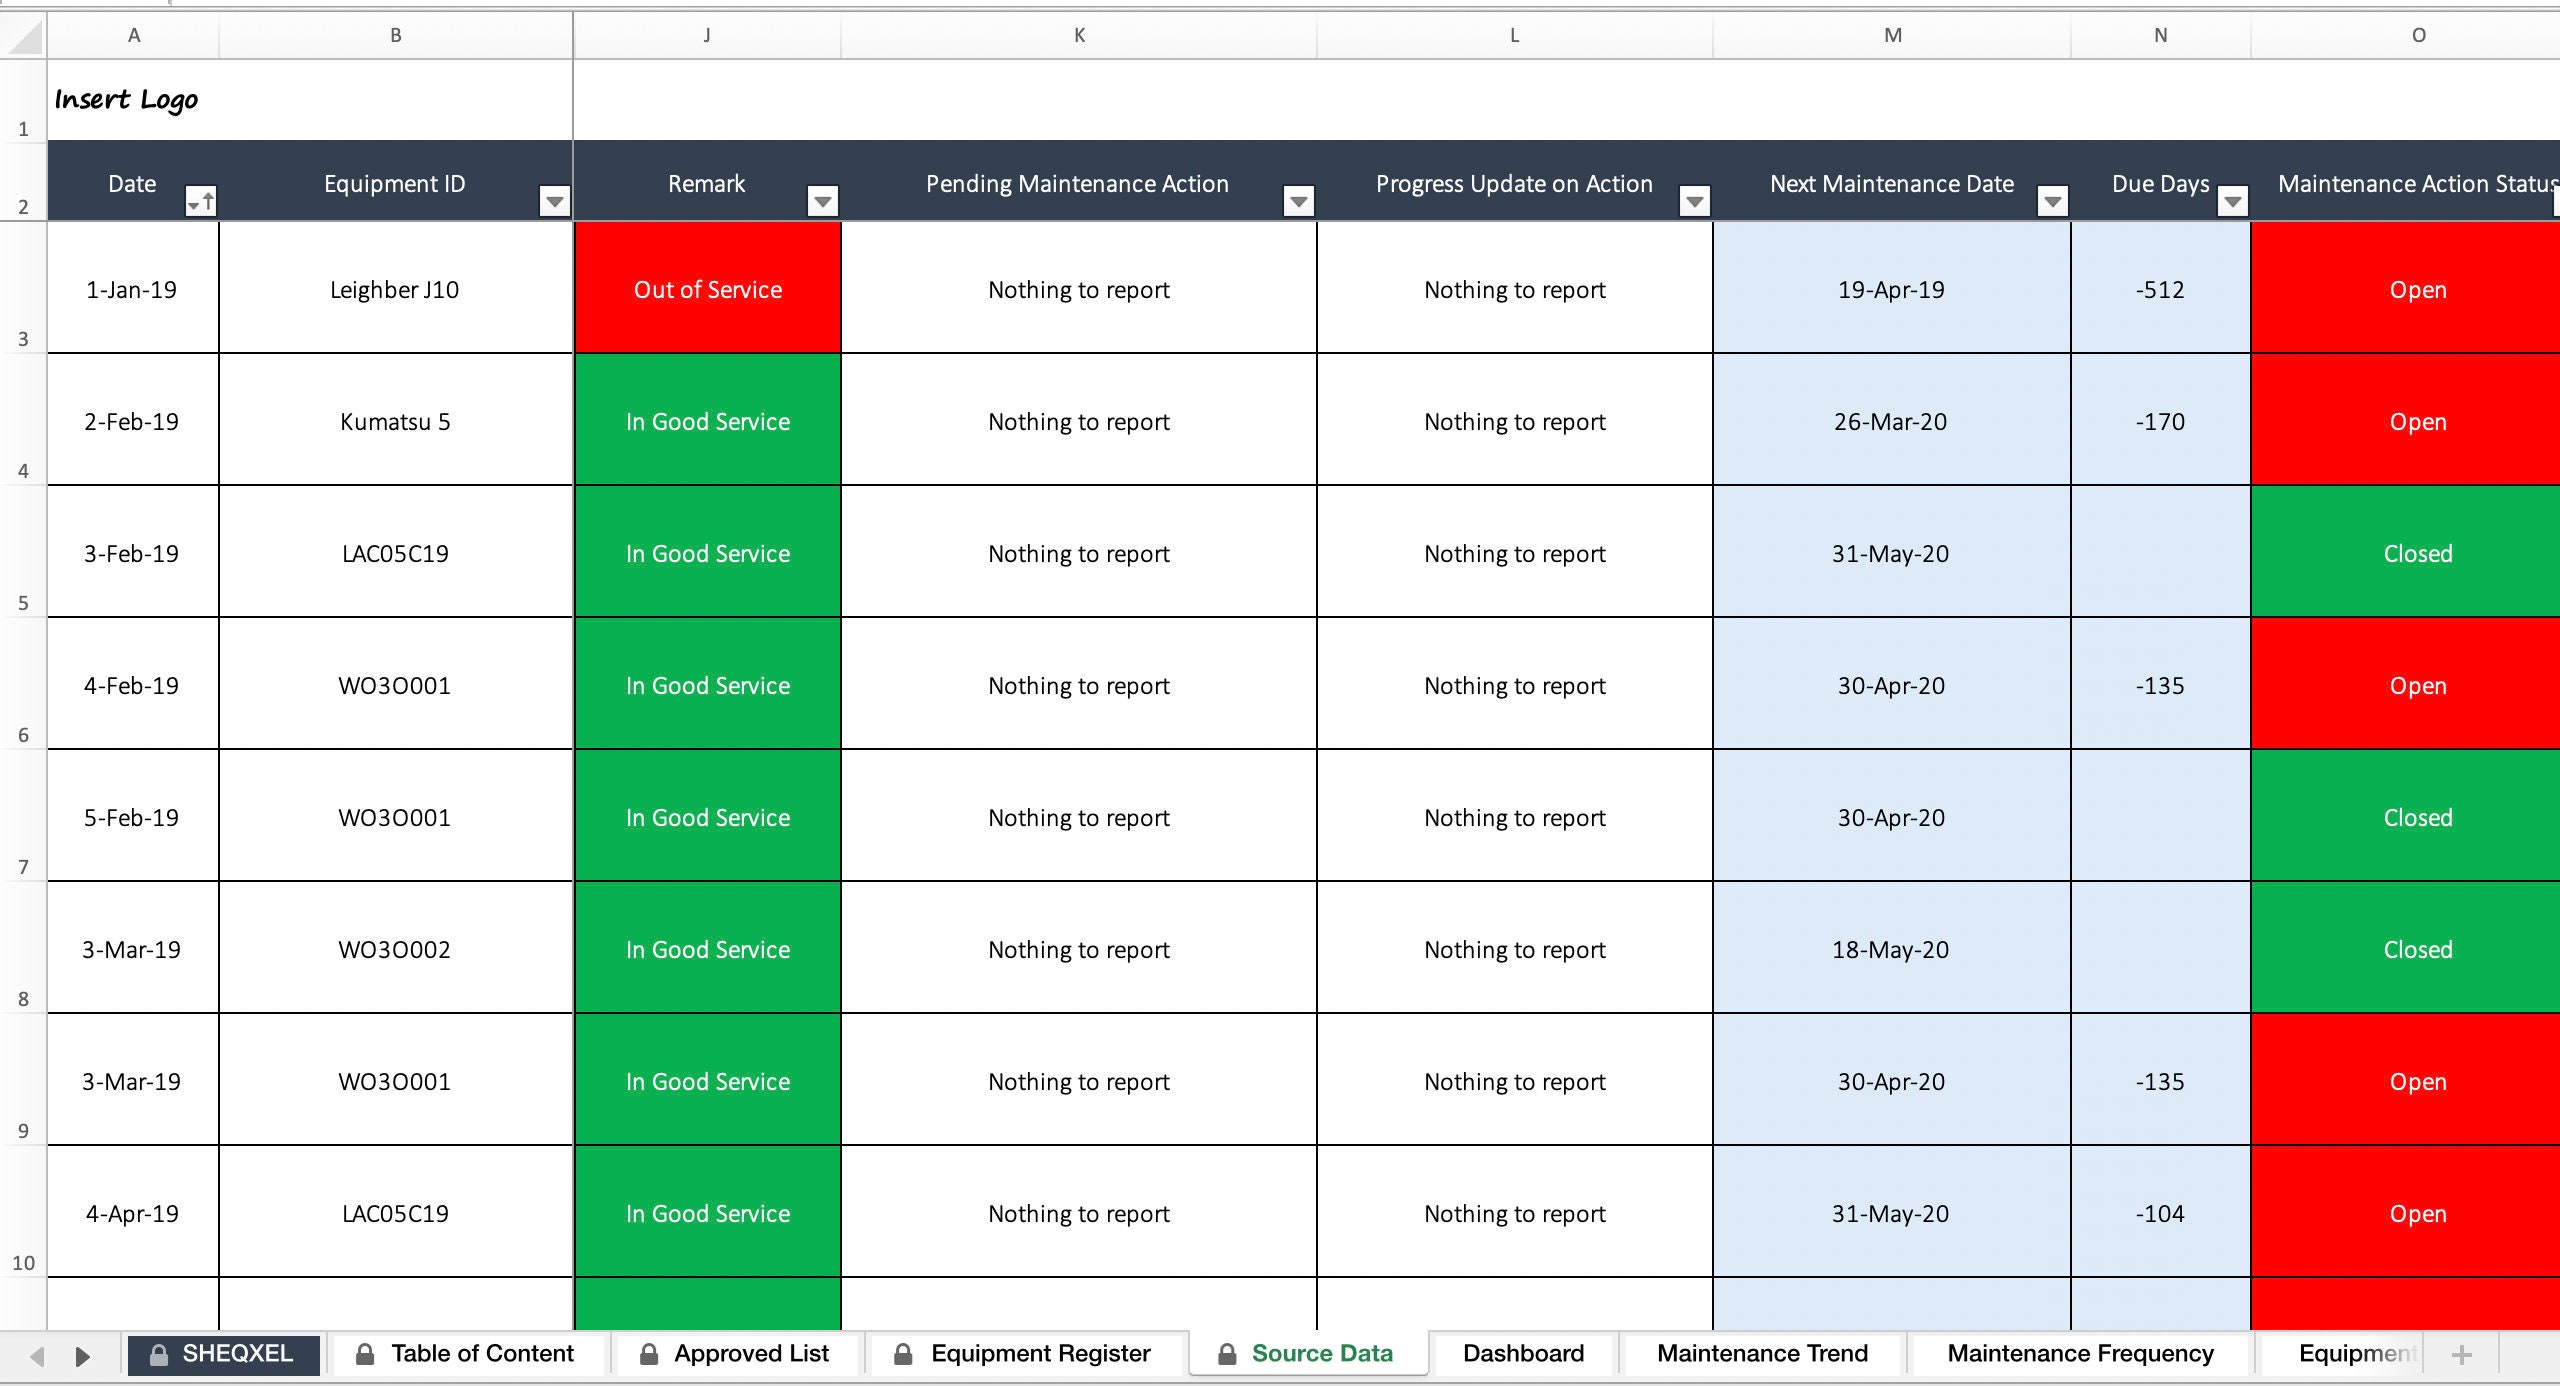Open the Date column filter dropdown
The image size is (2560, 1386).
click(x=201, y=201)
